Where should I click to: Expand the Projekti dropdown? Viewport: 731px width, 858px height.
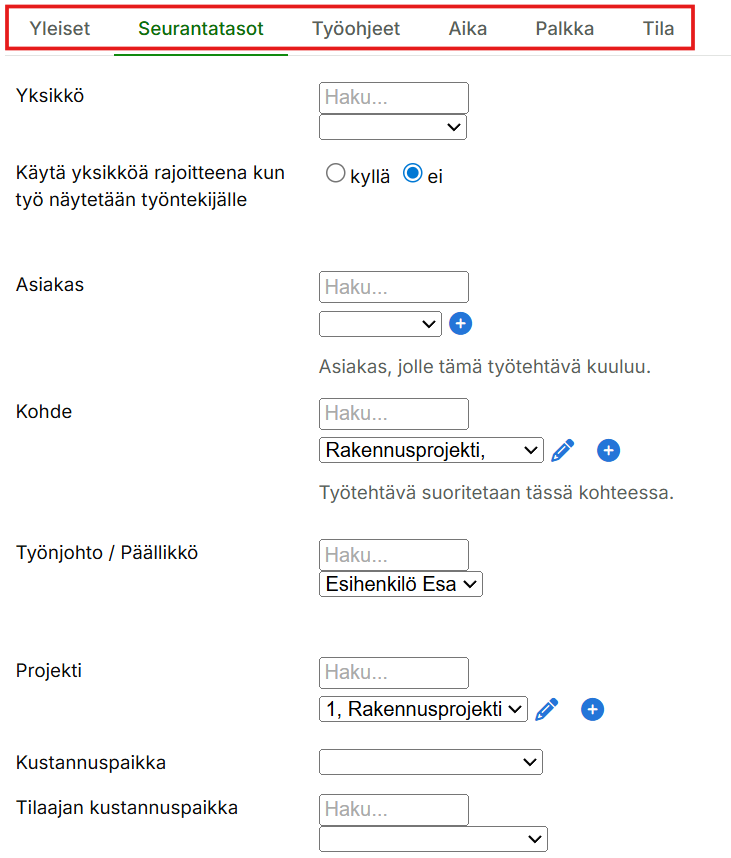[x=423, y=709]
